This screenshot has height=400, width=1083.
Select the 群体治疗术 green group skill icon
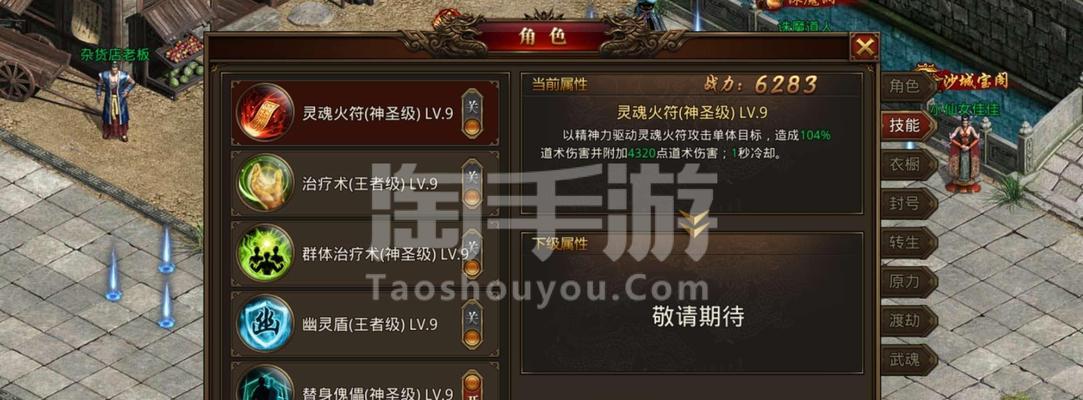[265, 253]
